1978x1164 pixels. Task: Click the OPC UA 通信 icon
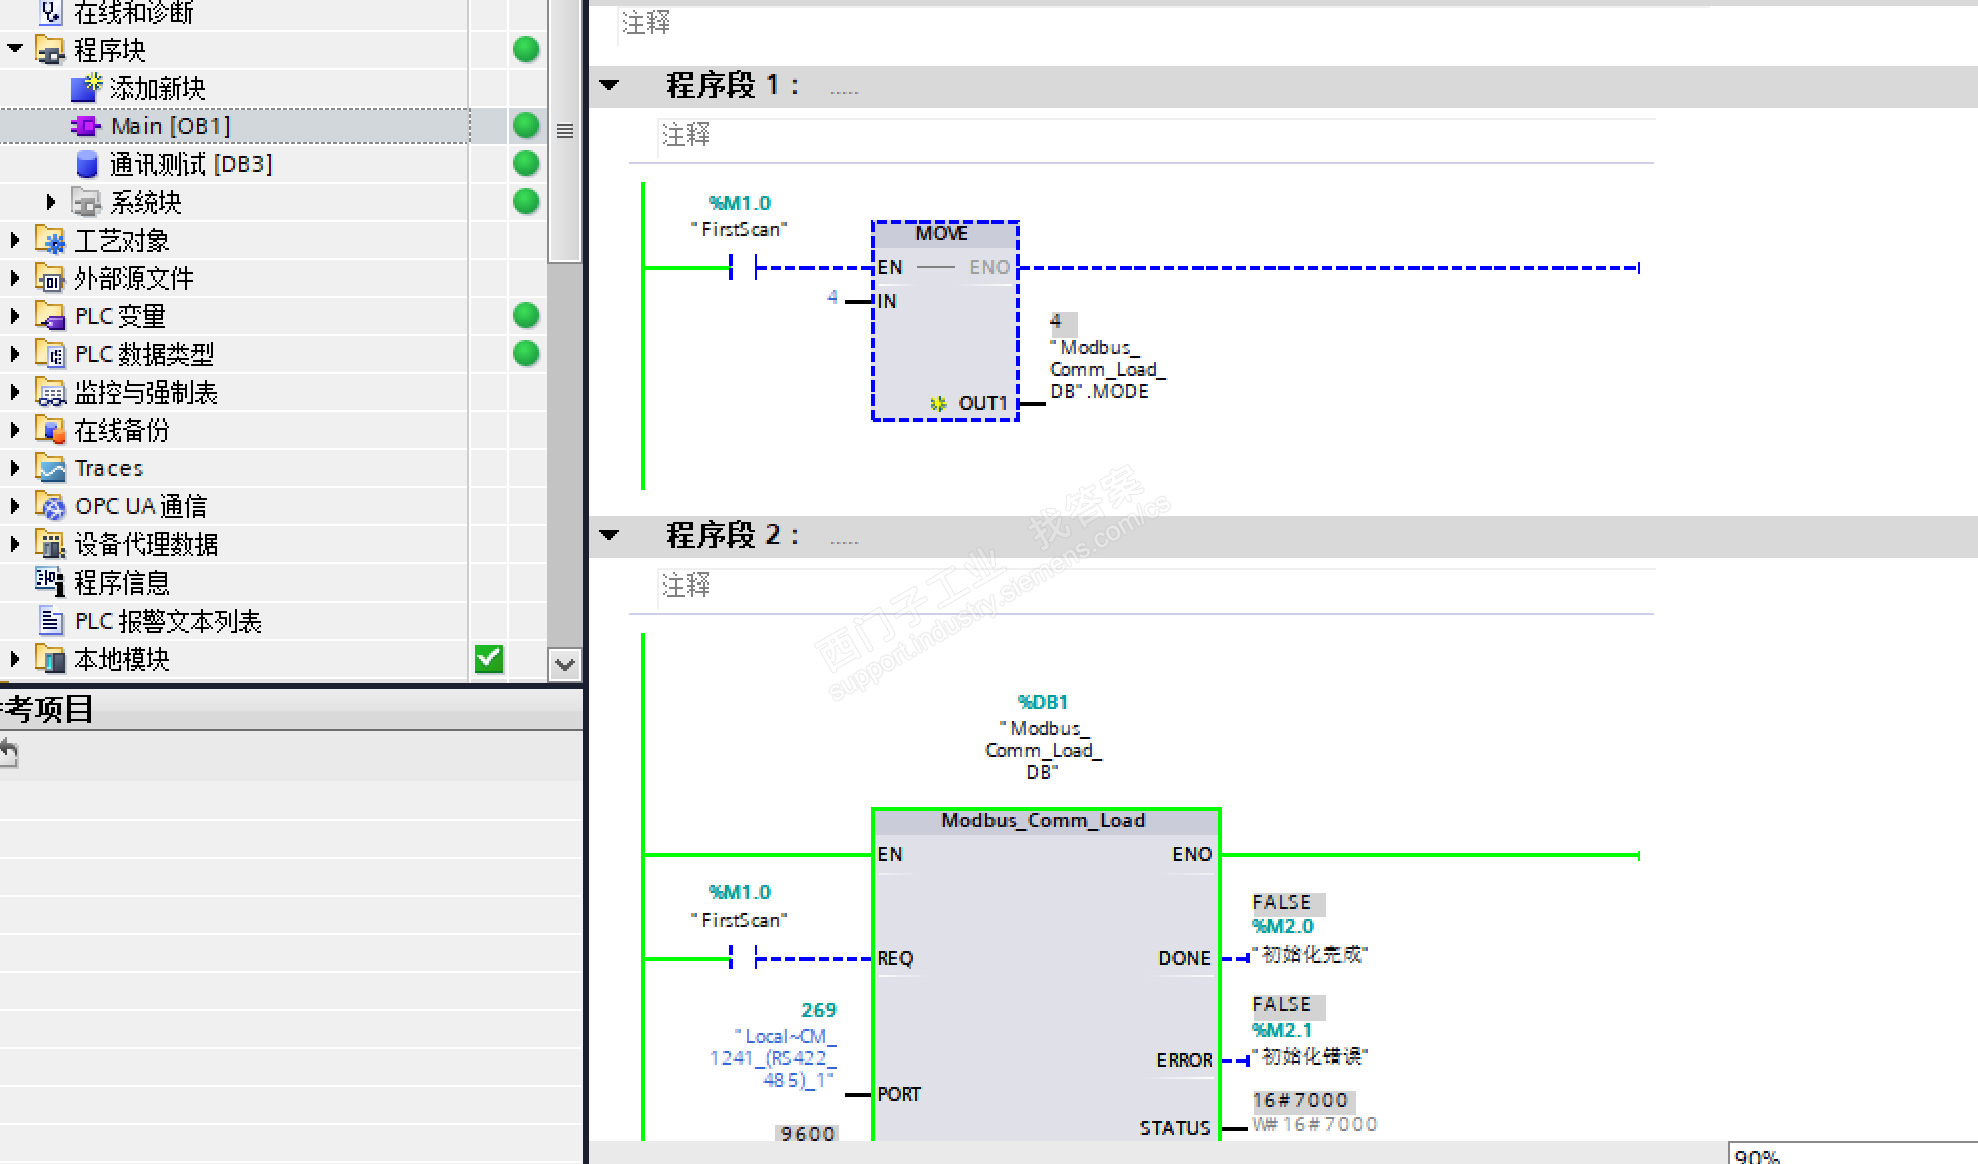coord(50,506)
